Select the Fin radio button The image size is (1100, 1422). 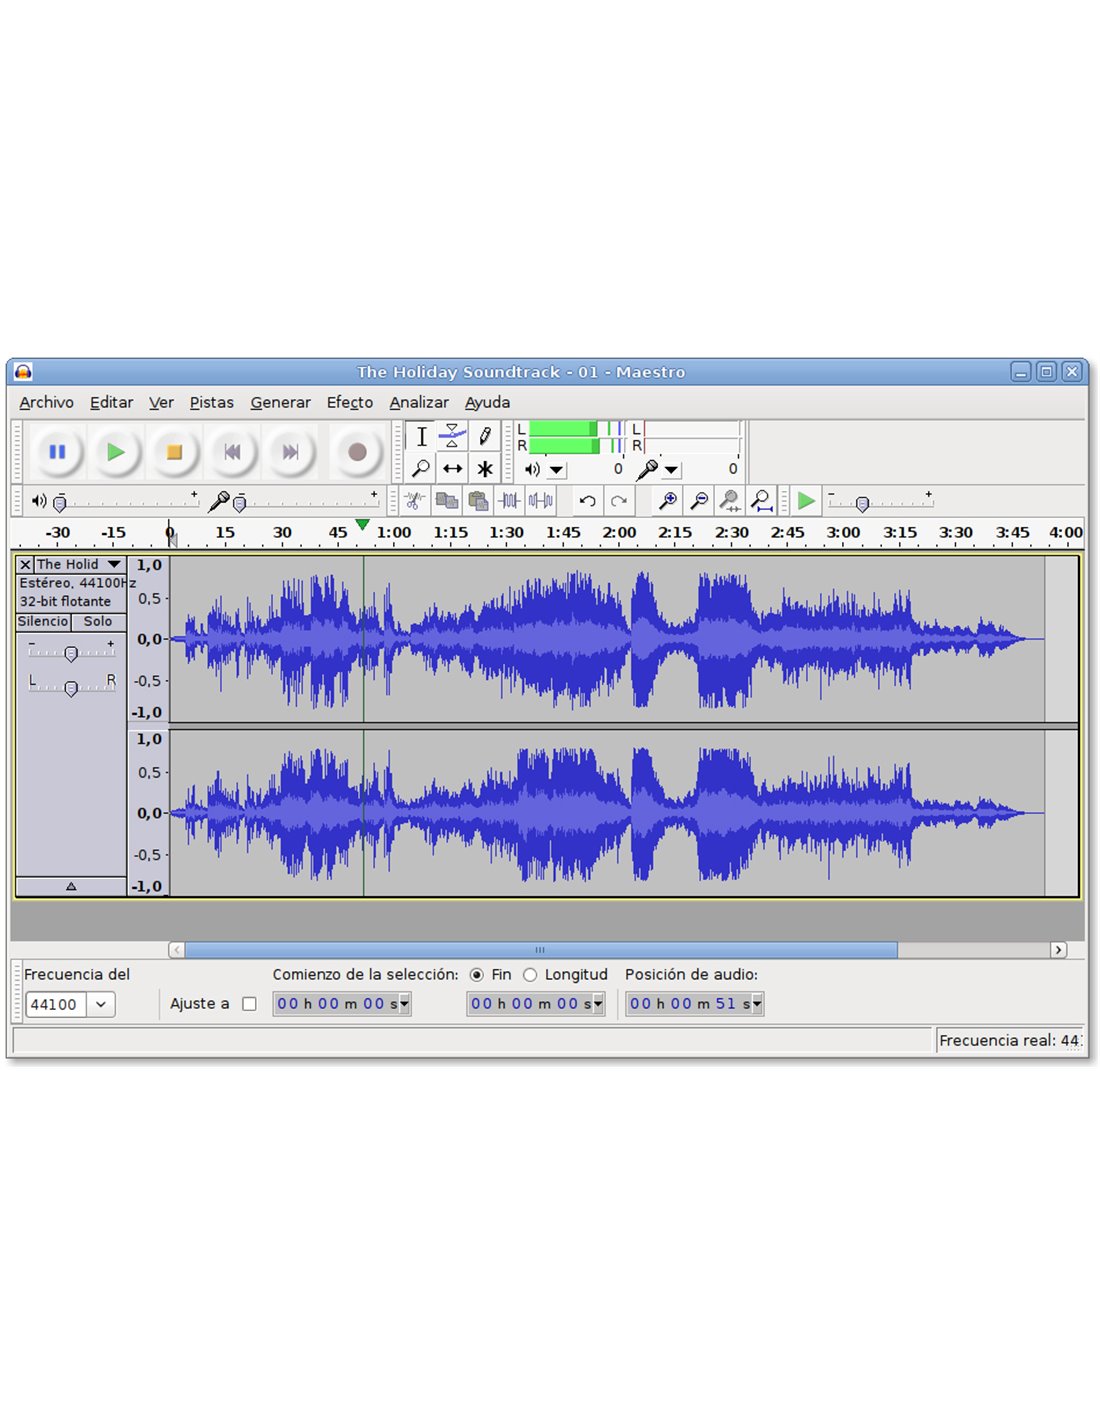pos(477,975)
